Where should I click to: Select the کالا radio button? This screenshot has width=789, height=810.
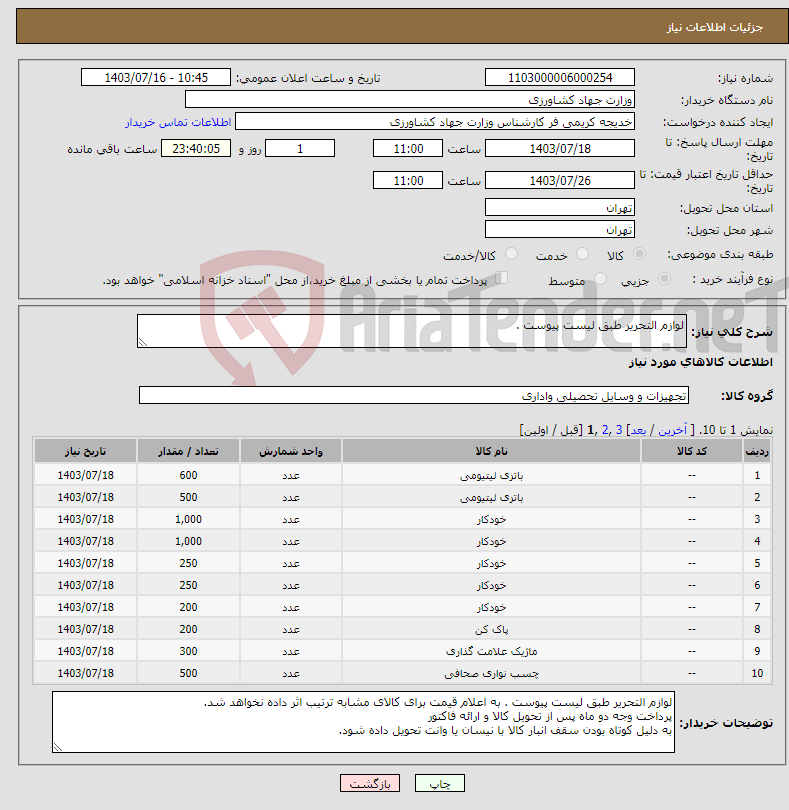(x=639, y=254)
